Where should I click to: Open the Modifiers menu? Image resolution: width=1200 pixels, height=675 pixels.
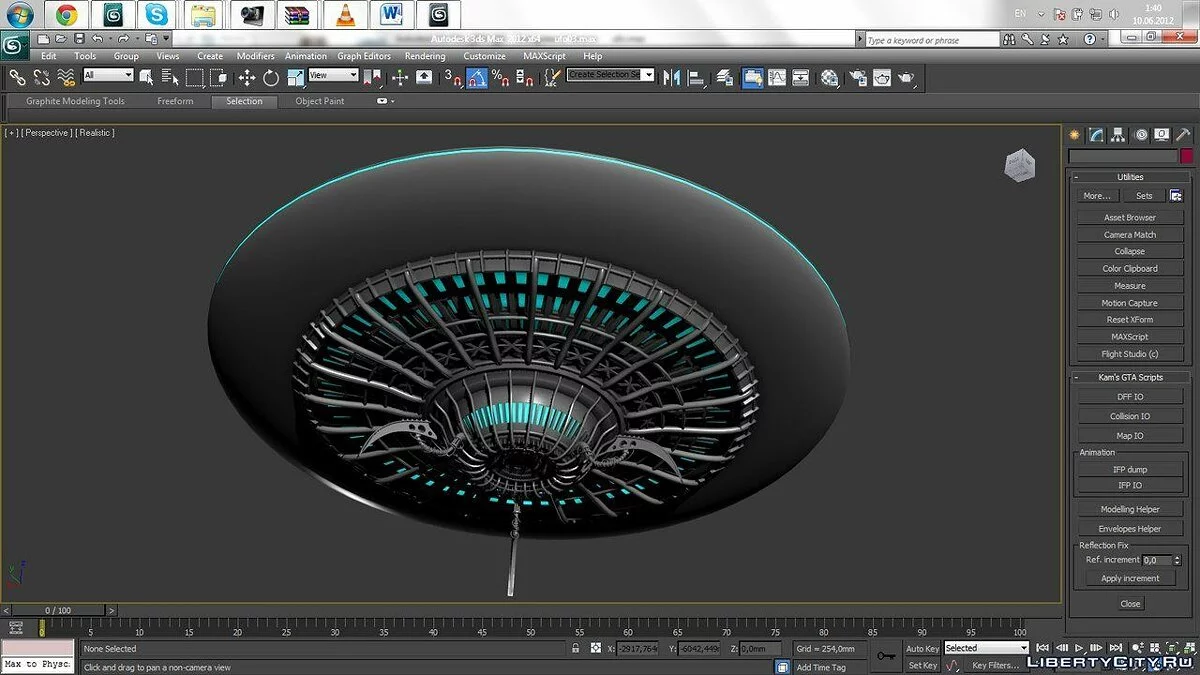255,56
